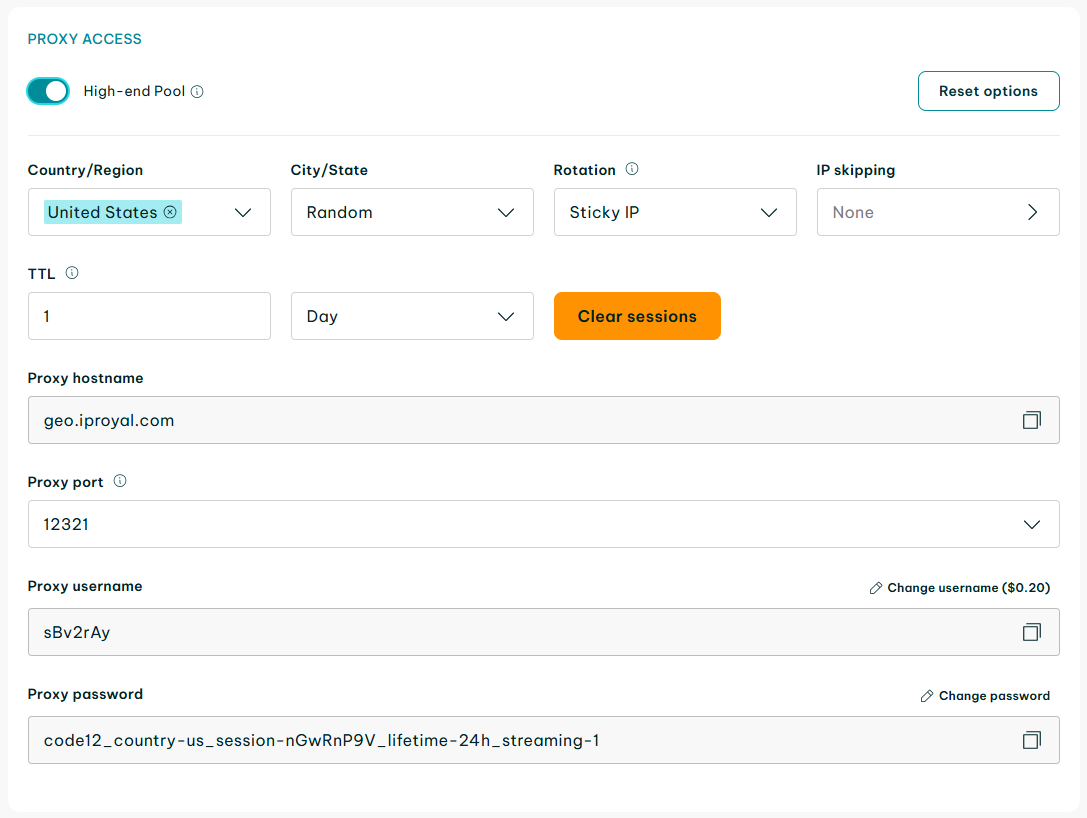The width and height of the screenshot is (1087, 818).
Task: Click the Rotation info icon
Action: (632, 169)
